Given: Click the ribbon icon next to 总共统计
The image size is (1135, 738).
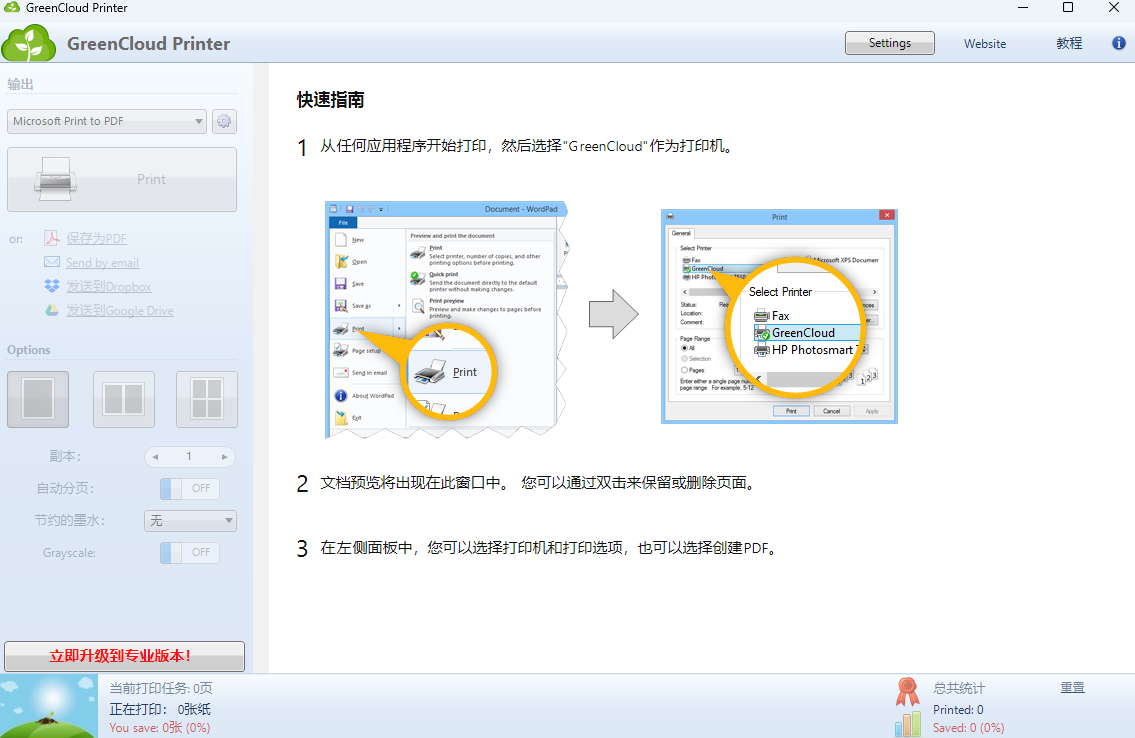Looking at the screenshot, I should pos(908,689).
